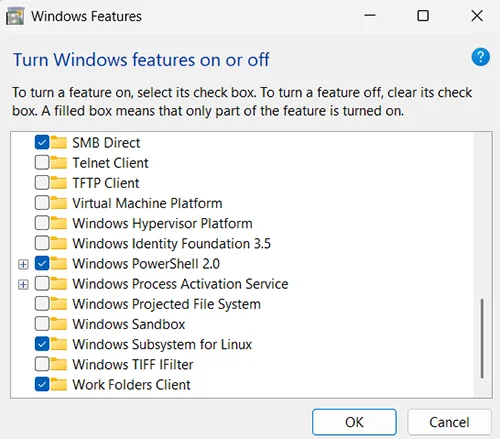Image resolution: width=500 pixels, height=439 pixels.
Task: Select the Windows Hypervisor Platform label
Action: [x=162, y=224]
